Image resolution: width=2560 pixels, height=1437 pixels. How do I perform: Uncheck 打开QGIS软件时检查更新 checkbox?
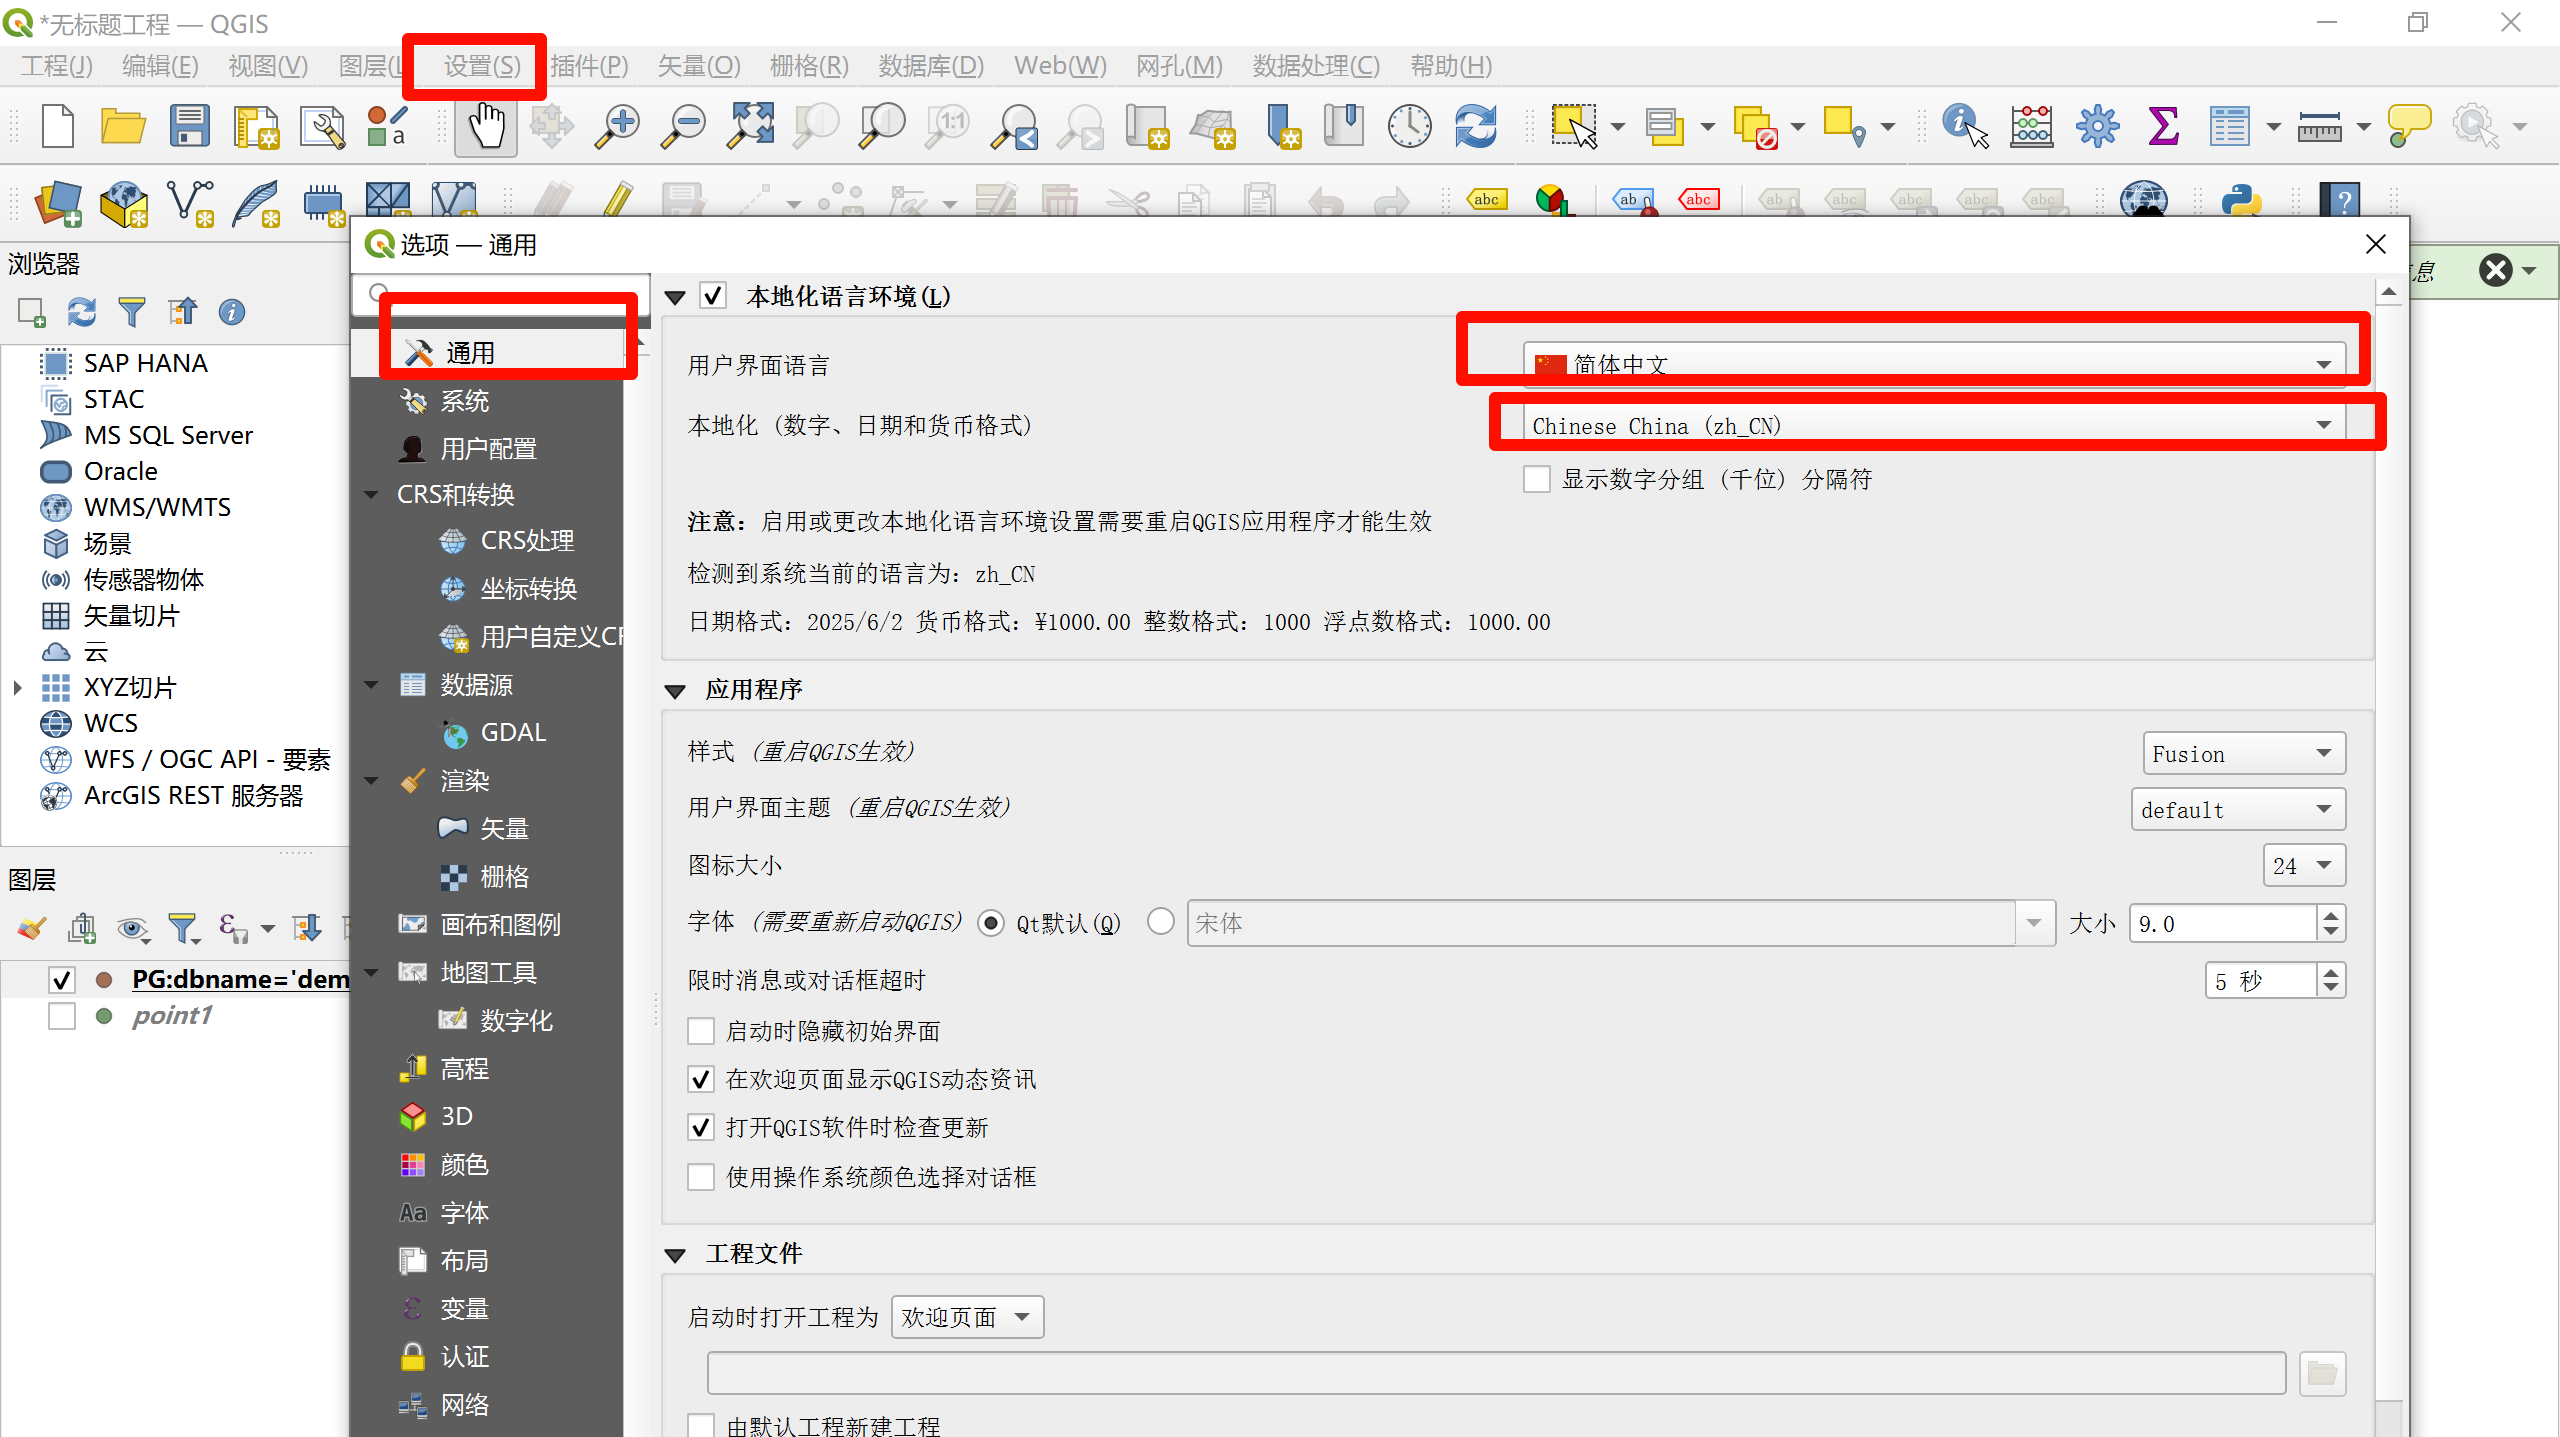pos(701,1127)
